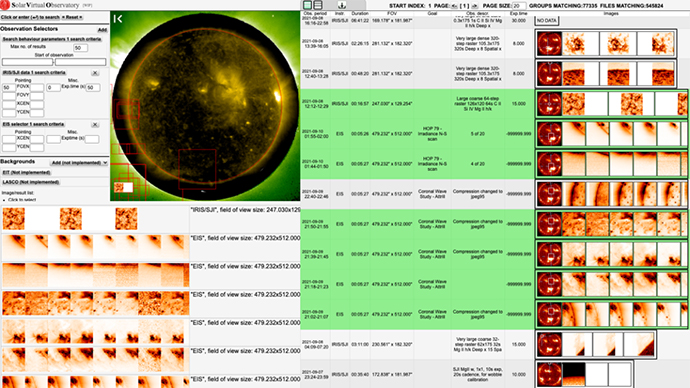The height and width of the screenshot is (388, 690).
Task: Select the '4 of 20' description cell
Action: (x=478, y=164)
